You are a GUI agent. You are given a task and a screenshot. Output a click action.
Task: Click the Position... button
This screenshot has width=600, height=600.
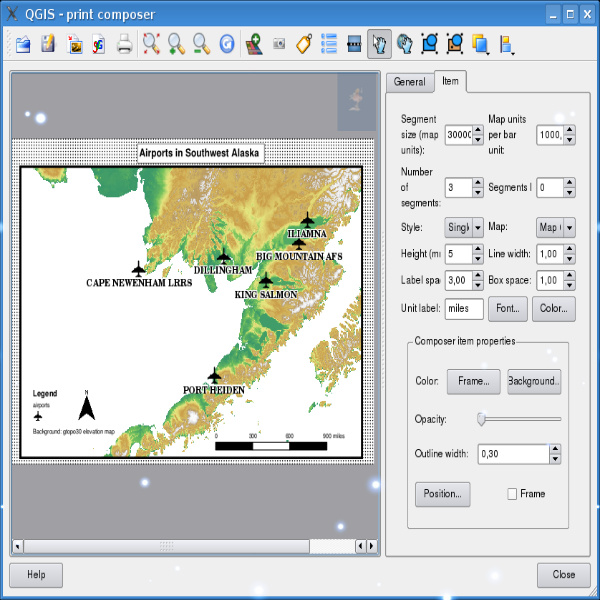coord(443,494)
